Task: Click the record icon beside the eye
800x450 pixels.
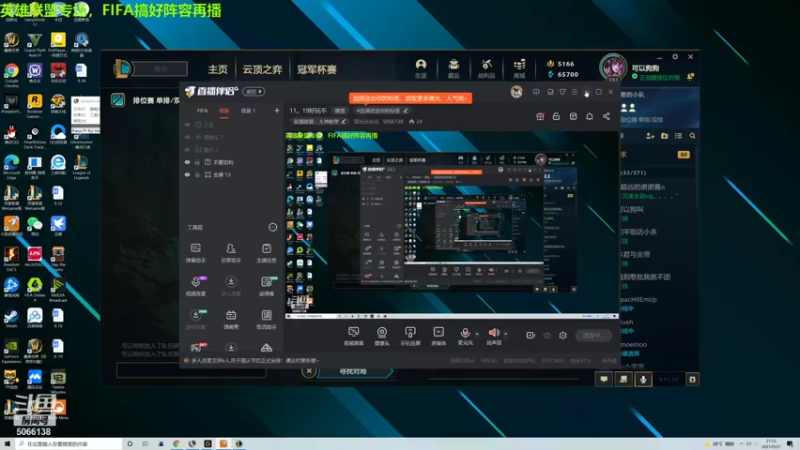Action: click(x=530, y=335)
